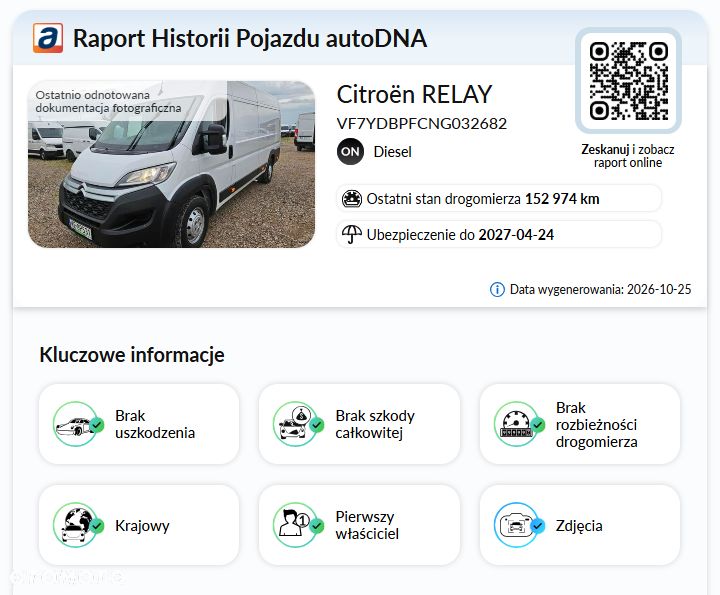This screenshot has width=720, height=595.
Task: Click the Raport Historii Pojazdu autoDNA heading
Action: (250, 38)
